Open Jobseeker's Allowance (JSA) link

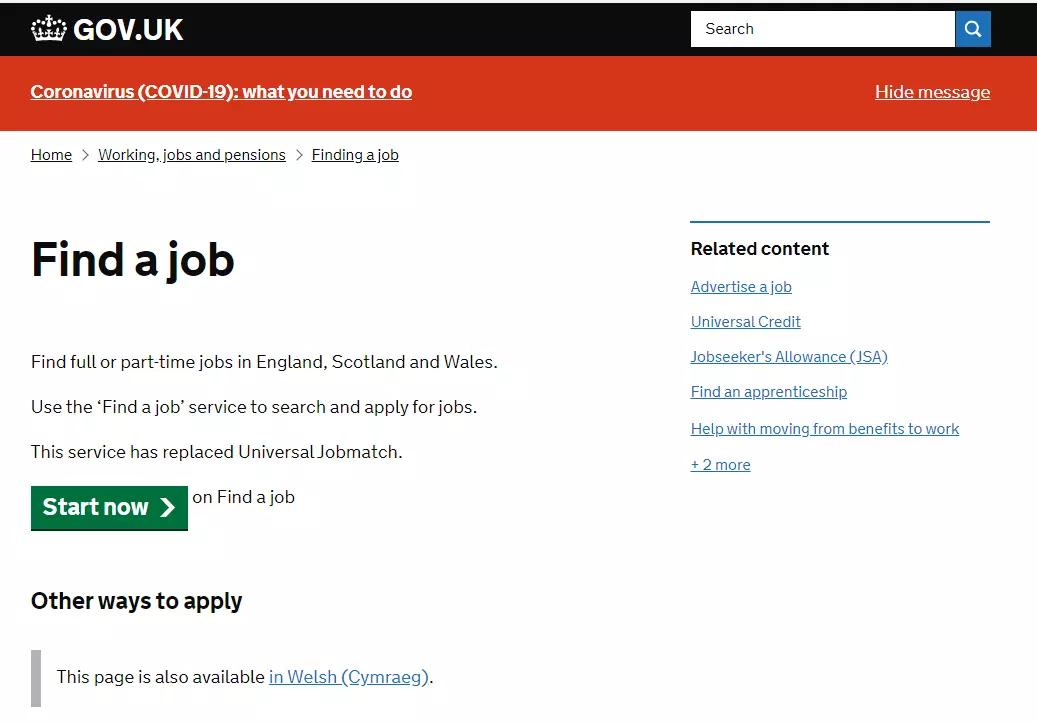tap(789, 357)
